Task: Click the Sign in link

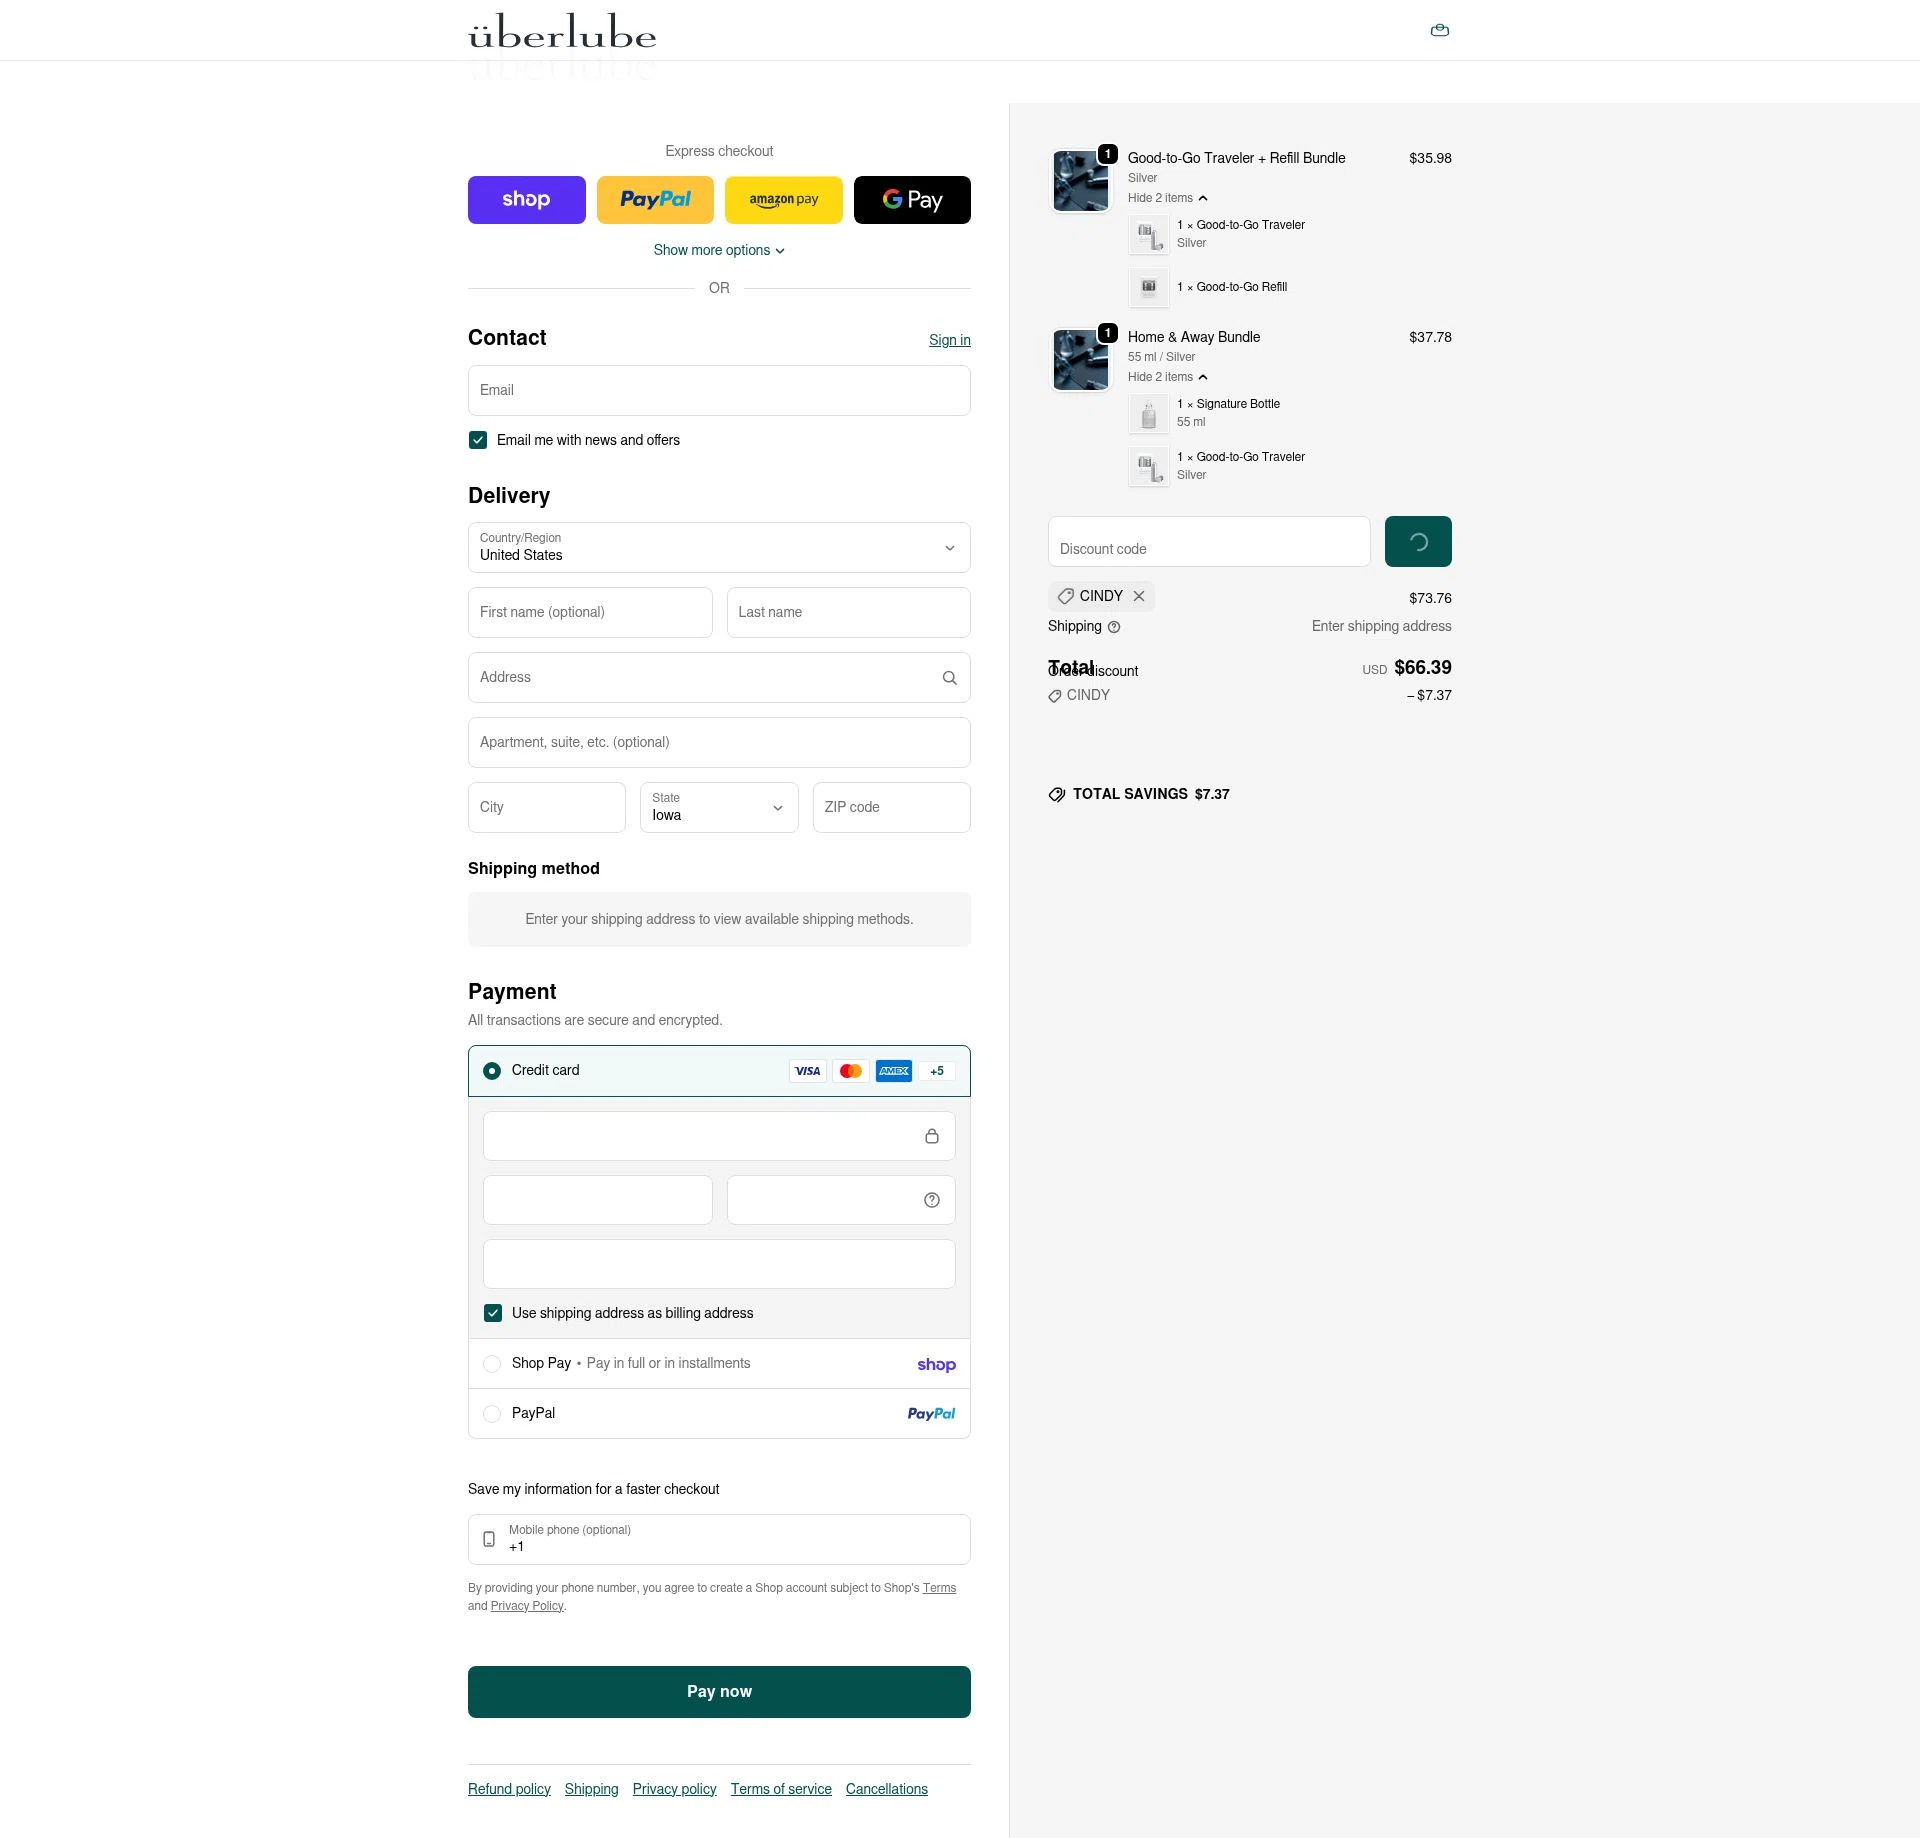Action: click(949, 340)
